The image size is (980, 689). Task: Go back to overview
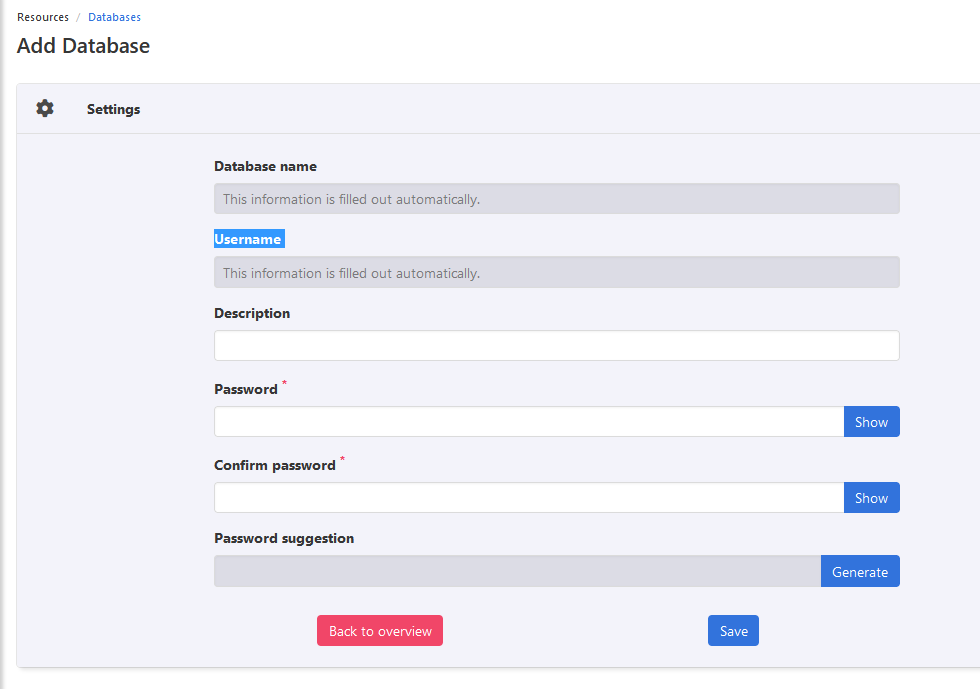tap(380, 631)
